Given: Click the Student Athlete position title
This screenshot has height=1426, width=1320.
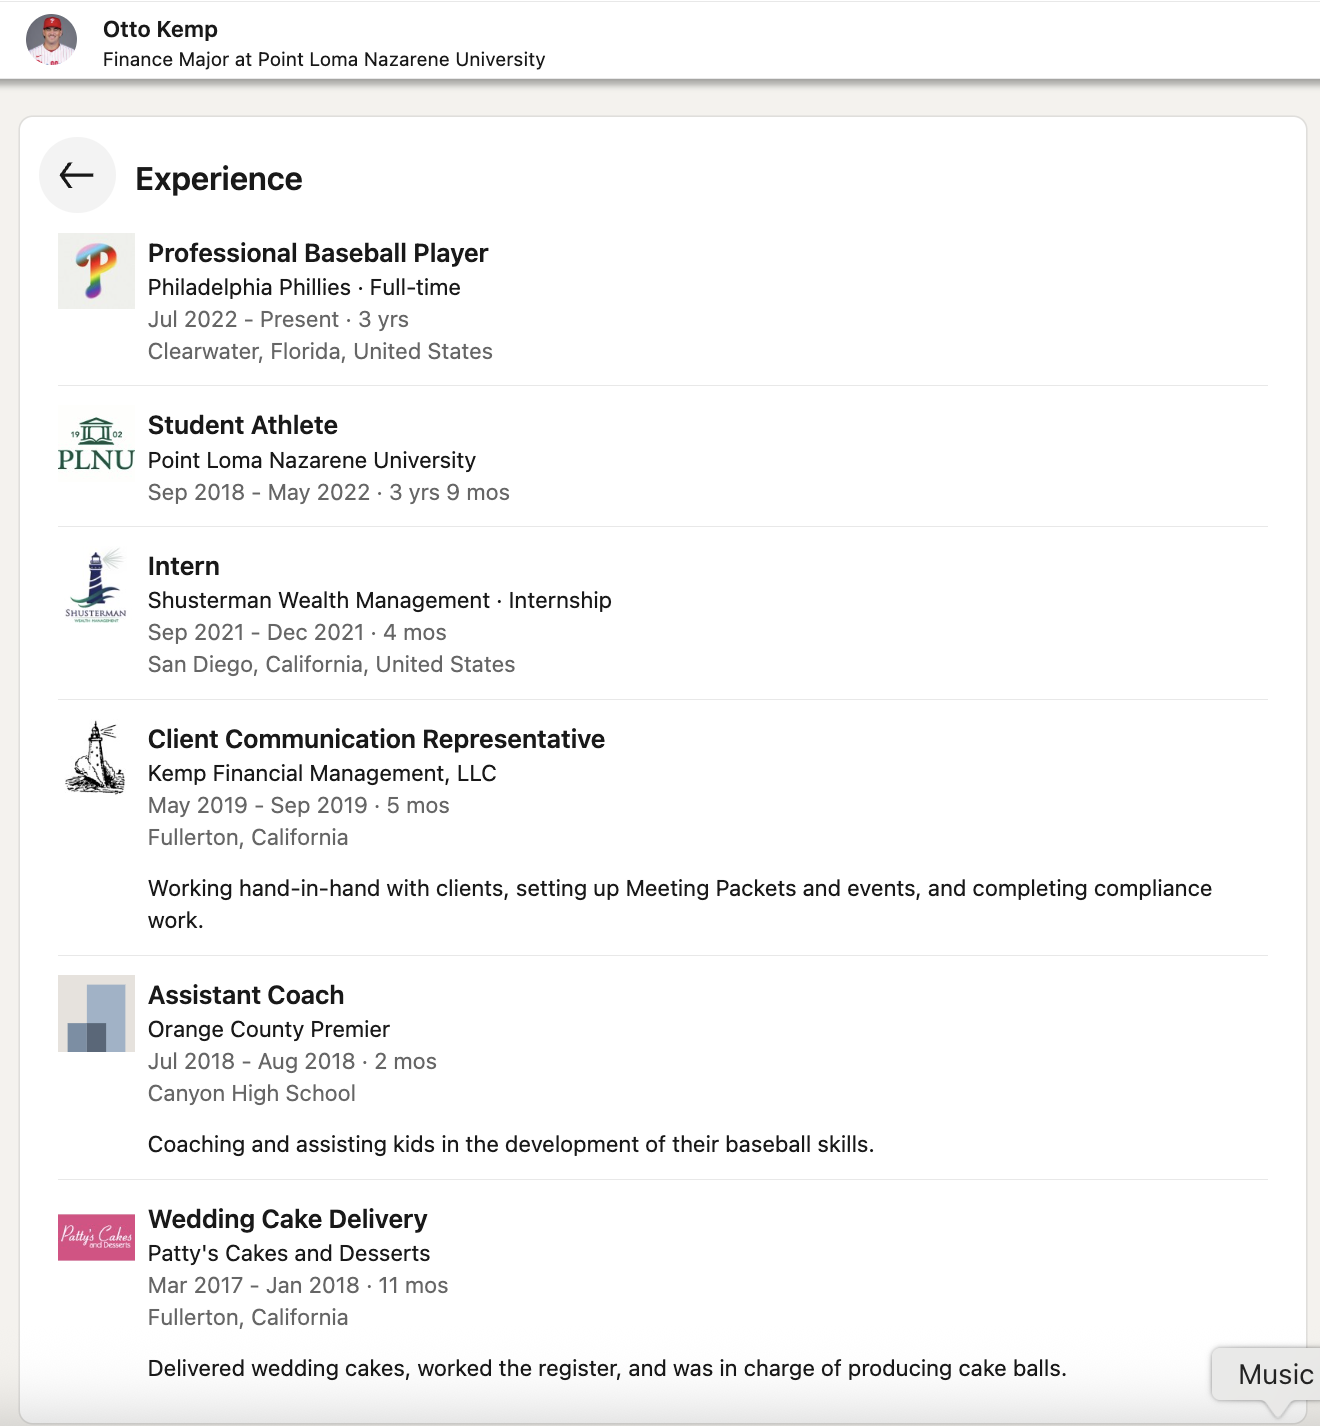Looking at the screenshot, I should (243, 425).
